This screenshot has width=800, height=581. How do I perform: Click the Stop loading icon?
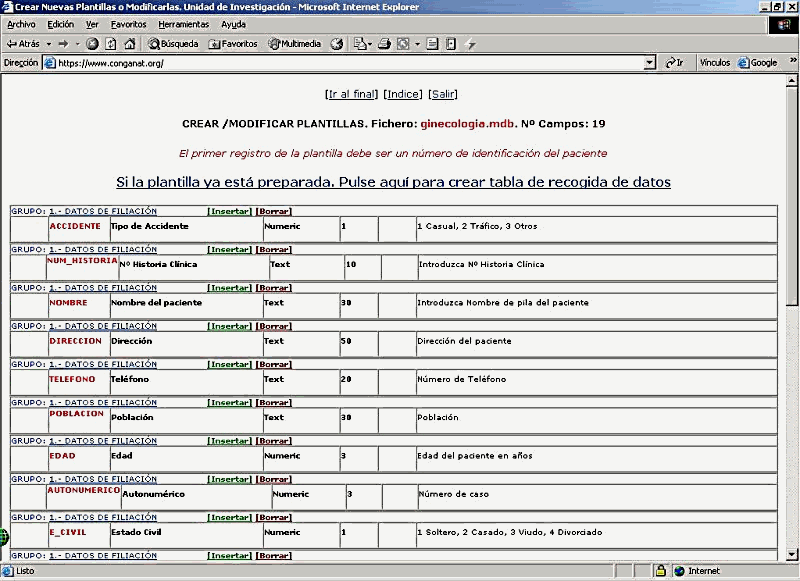pyautogui.click(x=92, y=44)
